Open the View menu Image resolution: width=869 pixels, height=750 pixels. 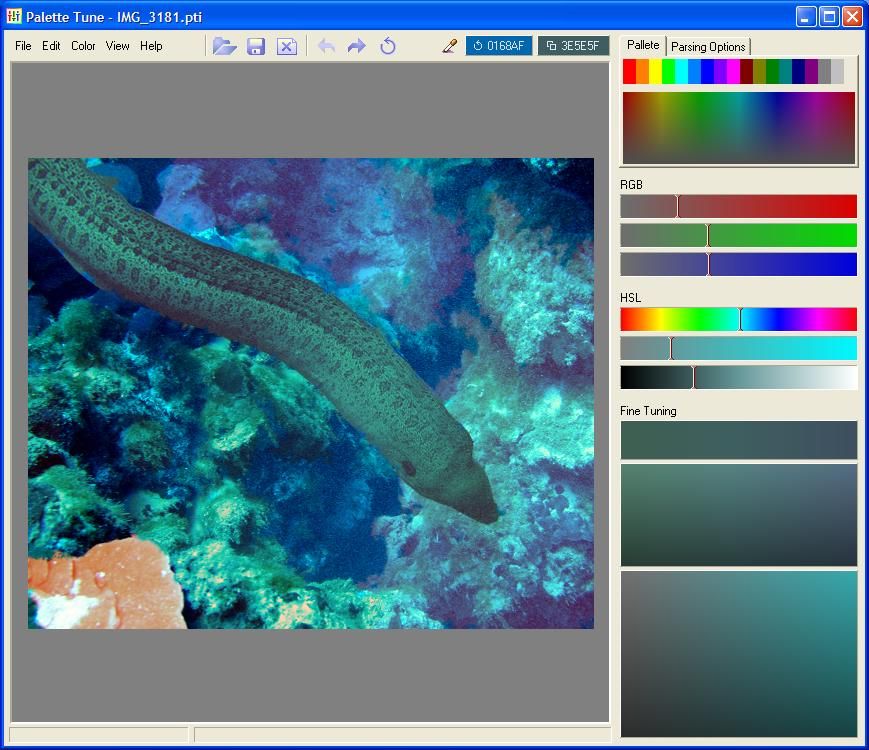click(117, 45)
